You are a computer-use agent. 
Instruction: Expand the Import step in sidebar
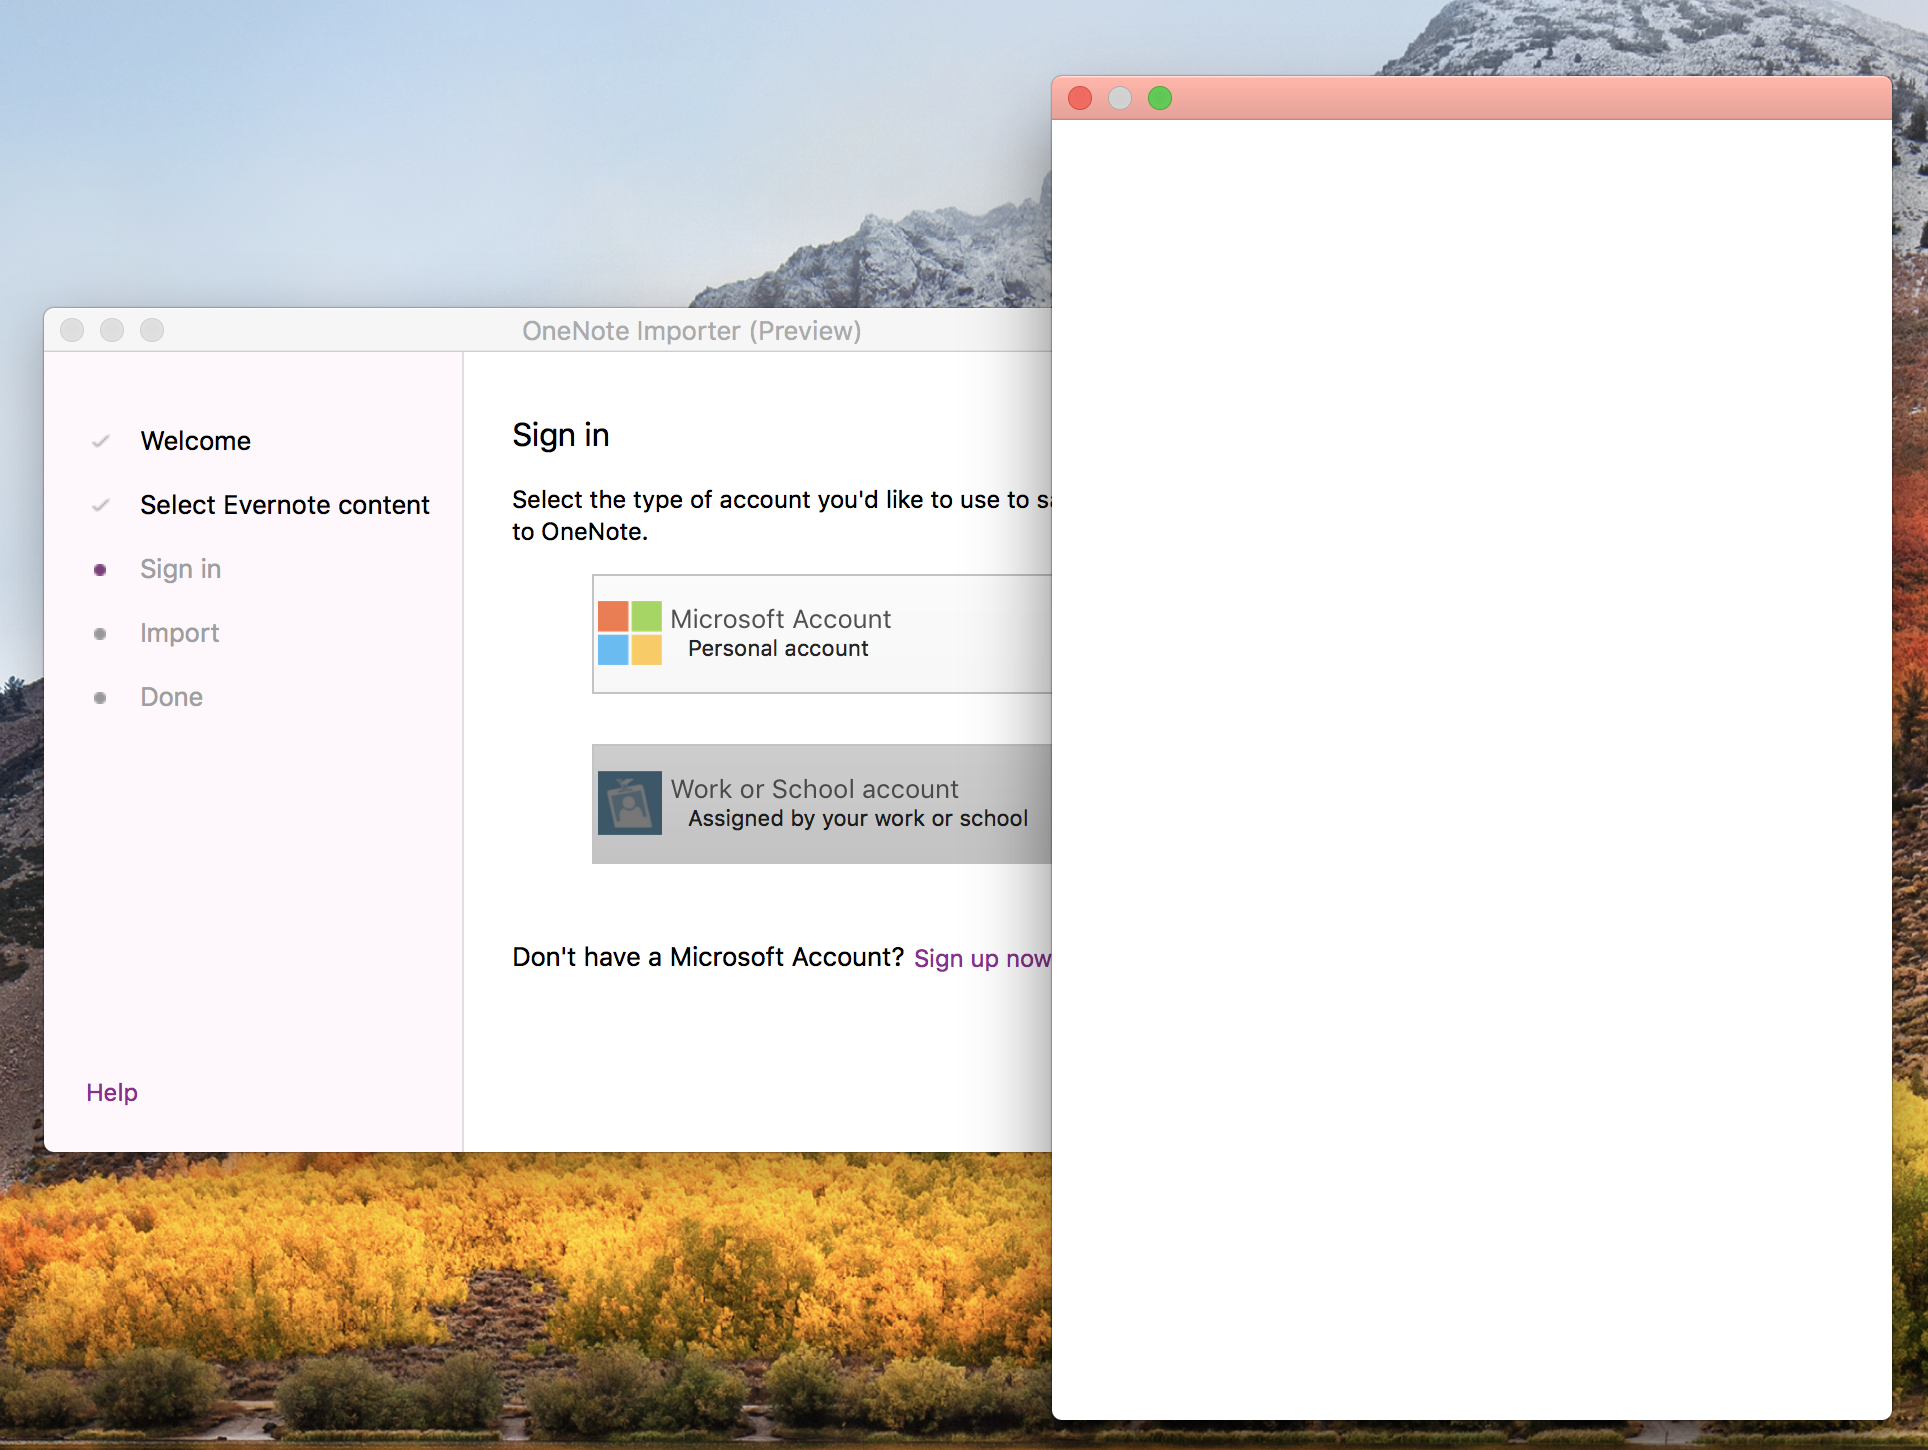tap(178, 632)
